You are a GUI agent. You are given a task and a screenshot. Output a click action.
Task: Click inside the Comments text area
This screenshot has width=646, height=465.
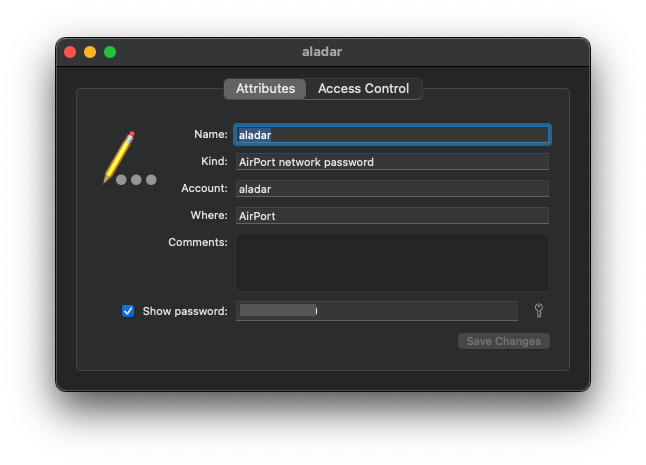(391, 262)
